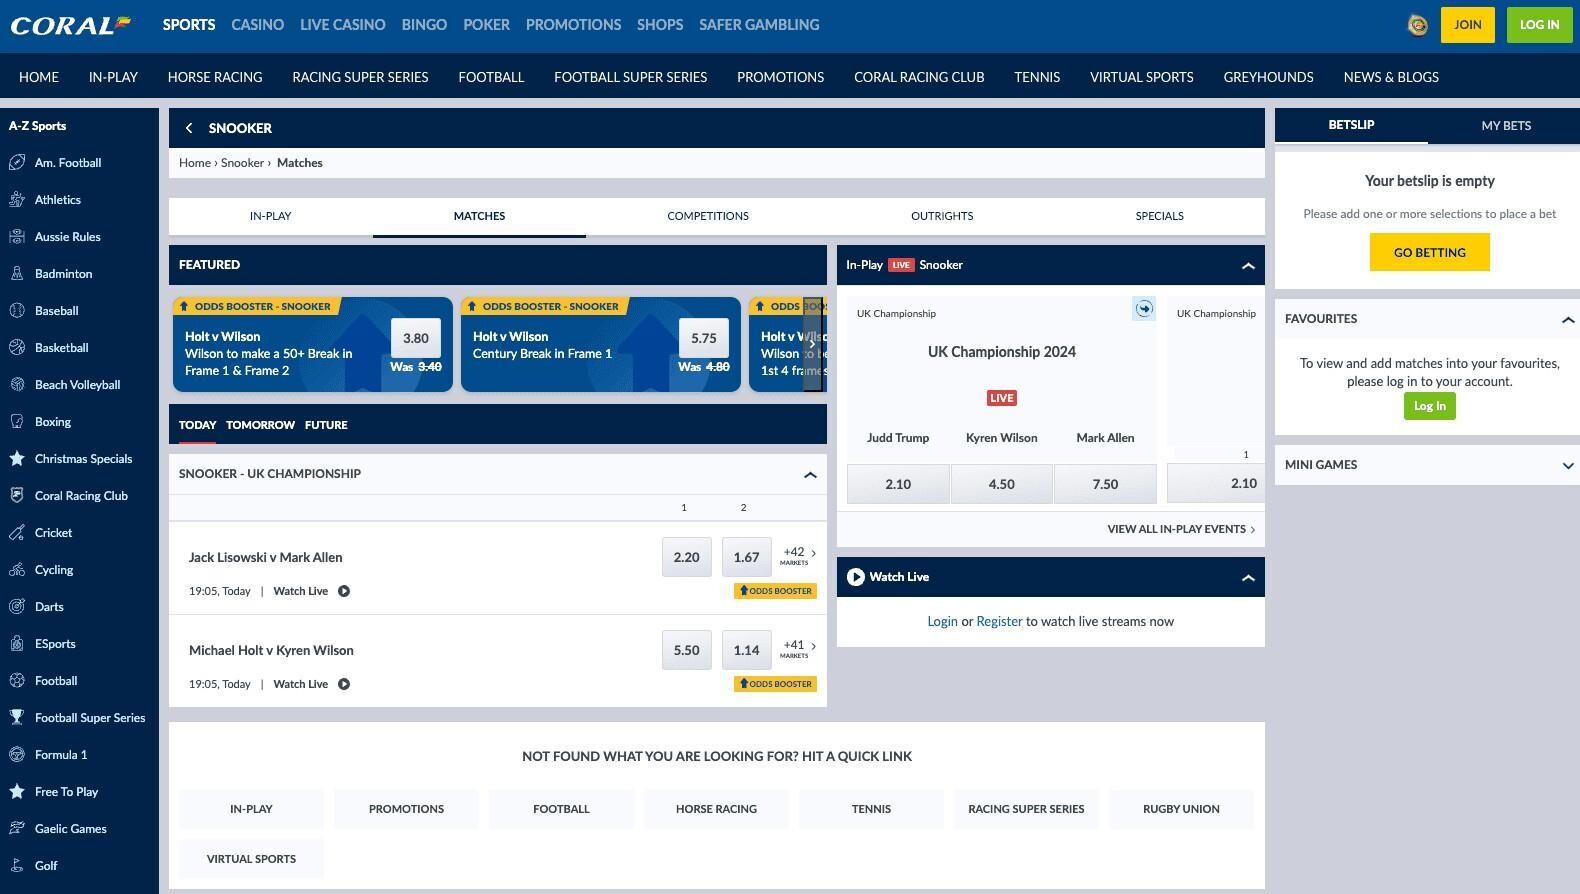
Task: Click the Football ball sidebar icon
Action: [17, 681]
